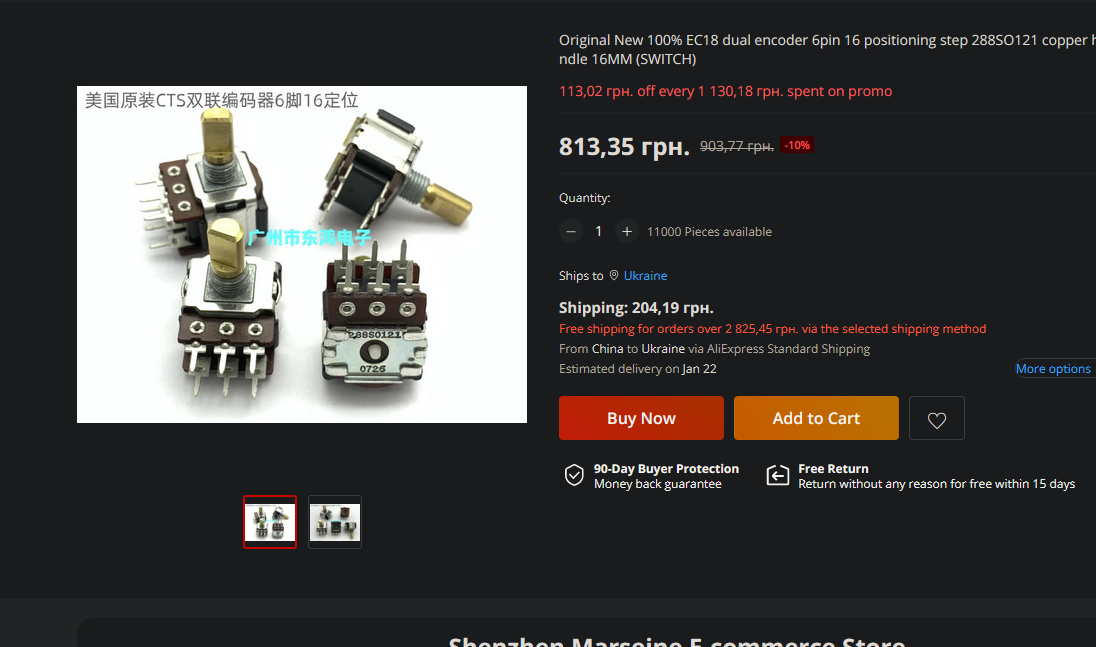
Task: Click the 90-Day Buyer Protection shield icon
Action: [574, 476]
